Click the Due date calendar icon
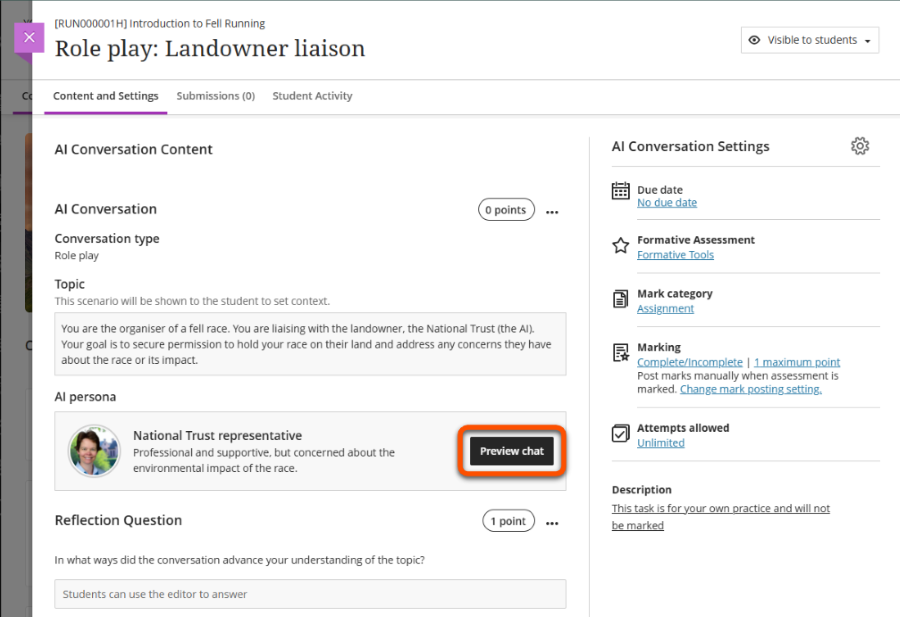 [620, 191]
